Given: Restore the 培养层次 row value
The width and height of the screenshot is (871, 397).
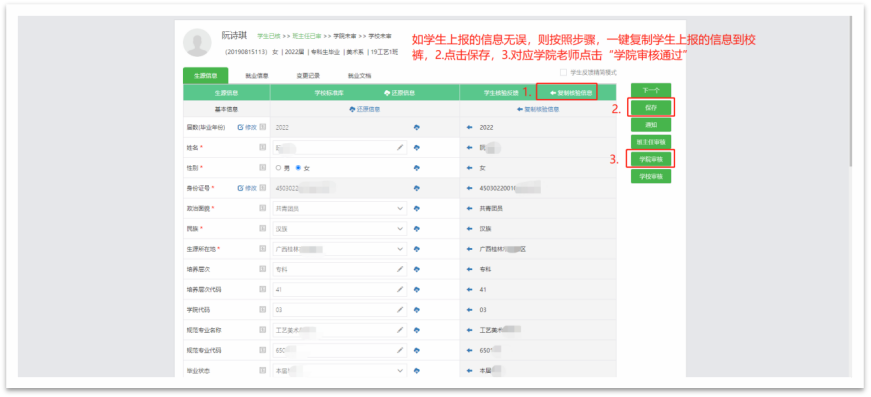Looking at the screenshot, I should point(417,269).
